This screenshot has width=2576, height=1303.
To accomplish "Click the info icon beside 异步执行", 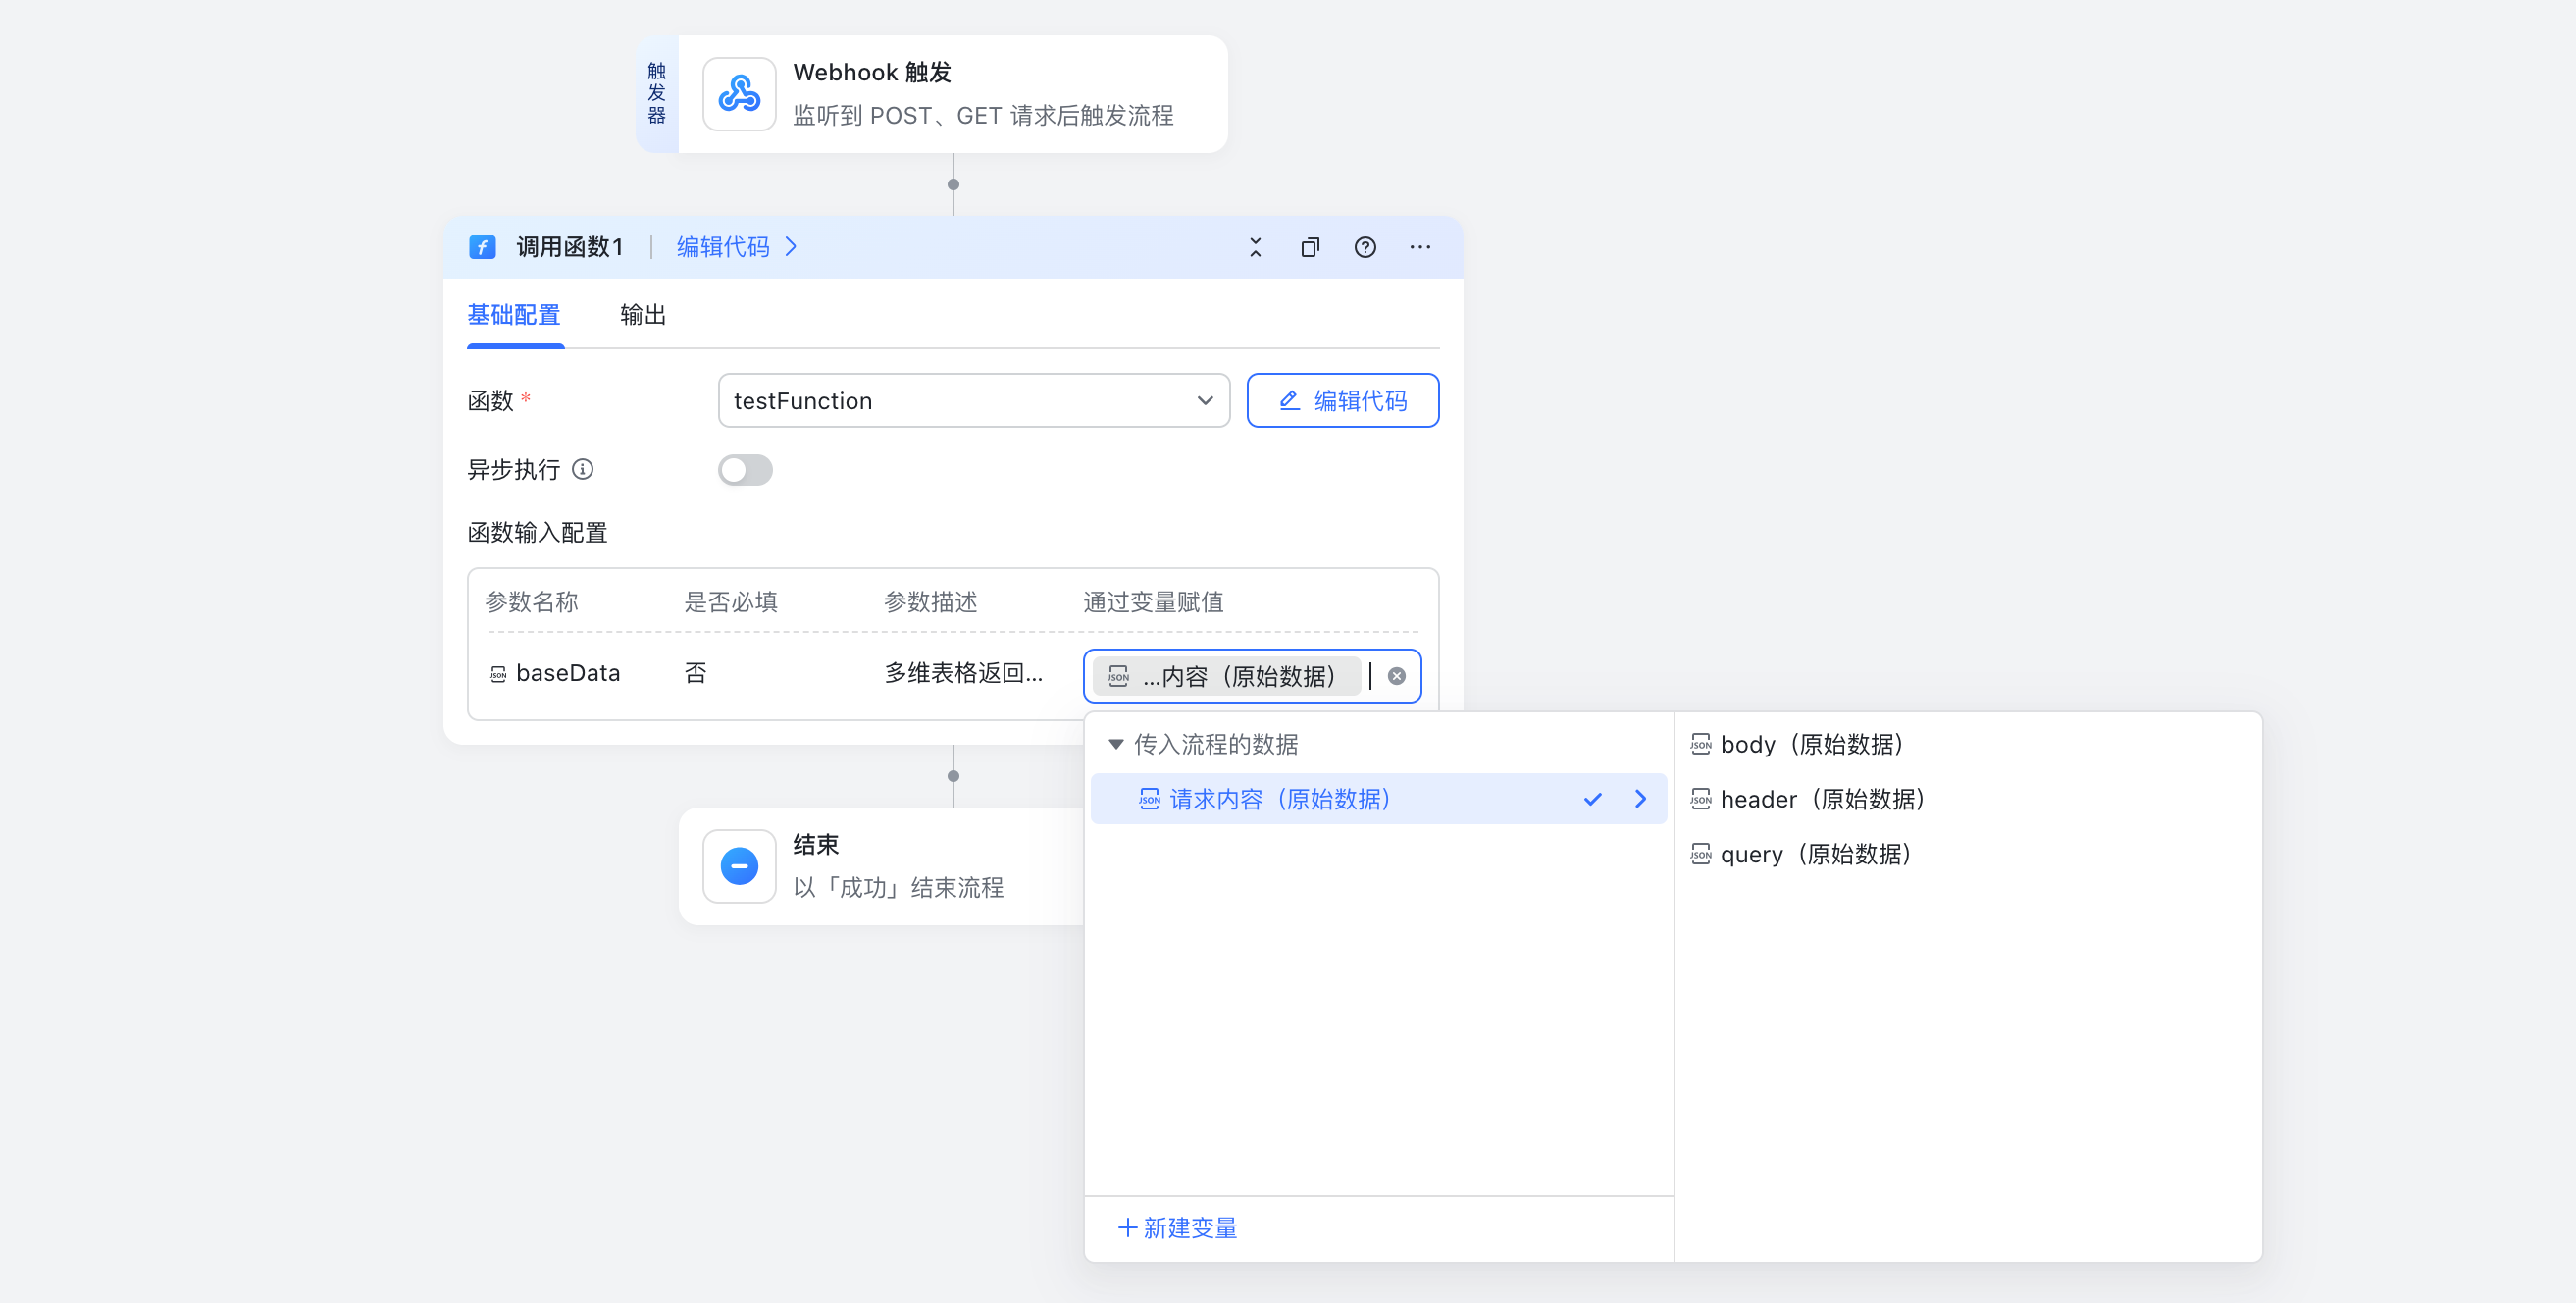I will coord(584,469).
